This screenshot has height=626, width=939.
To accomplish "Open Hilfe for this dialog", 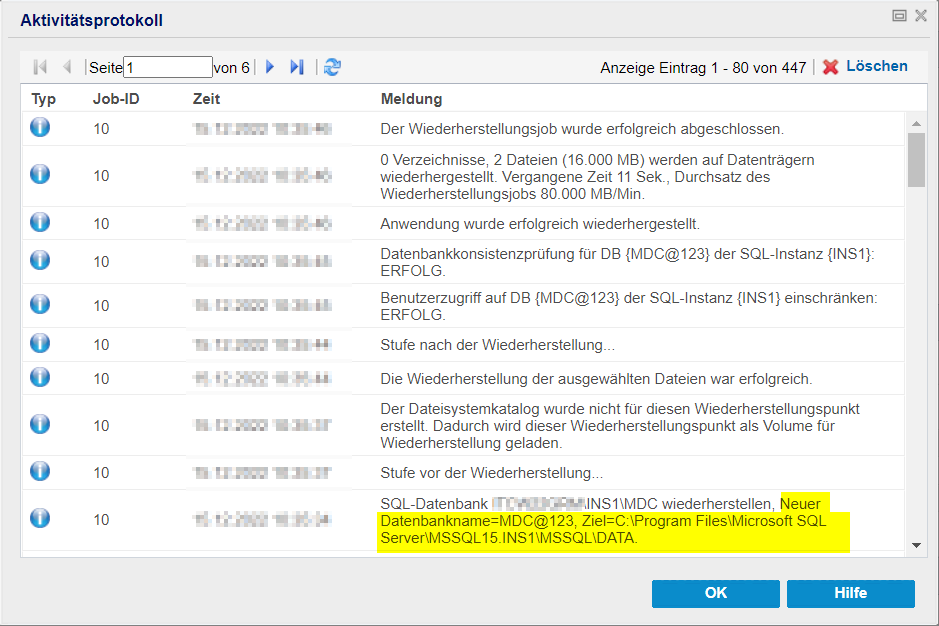I will coord(850,593).
